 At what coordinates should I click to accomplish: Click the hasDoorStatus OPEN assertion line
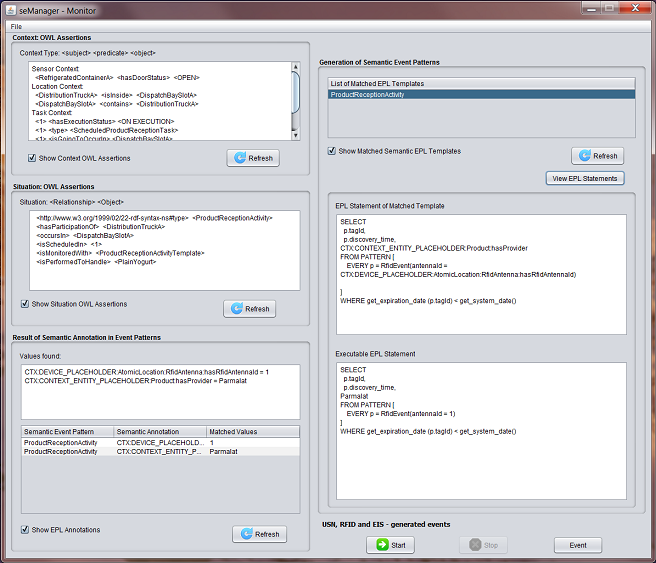pyautogui.click(x=118, y=78)
